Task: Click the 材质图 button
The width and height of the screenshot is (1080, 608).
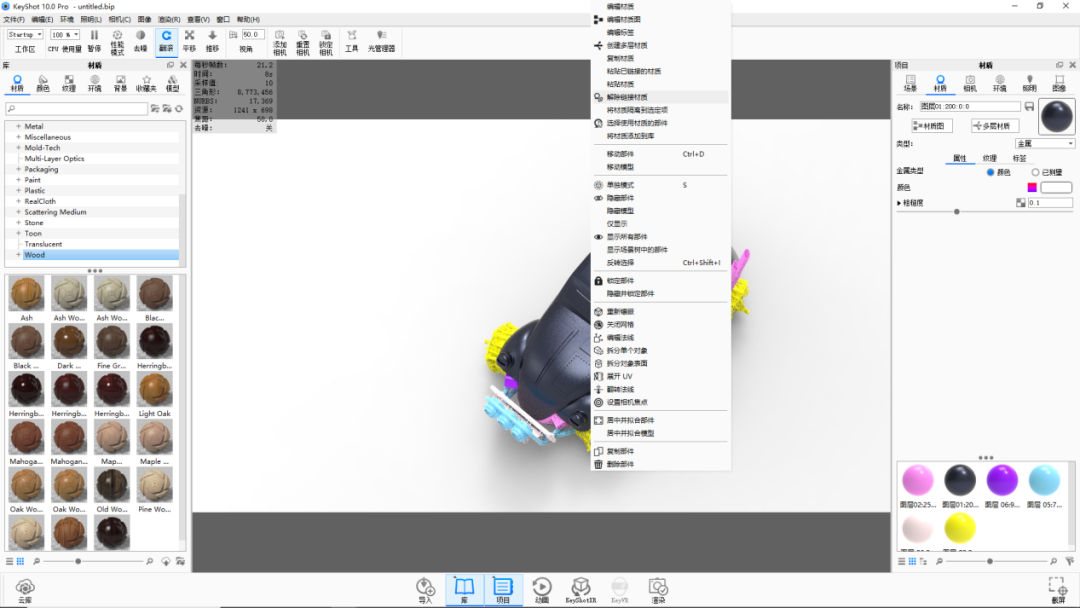Action: tap(932, 126)
